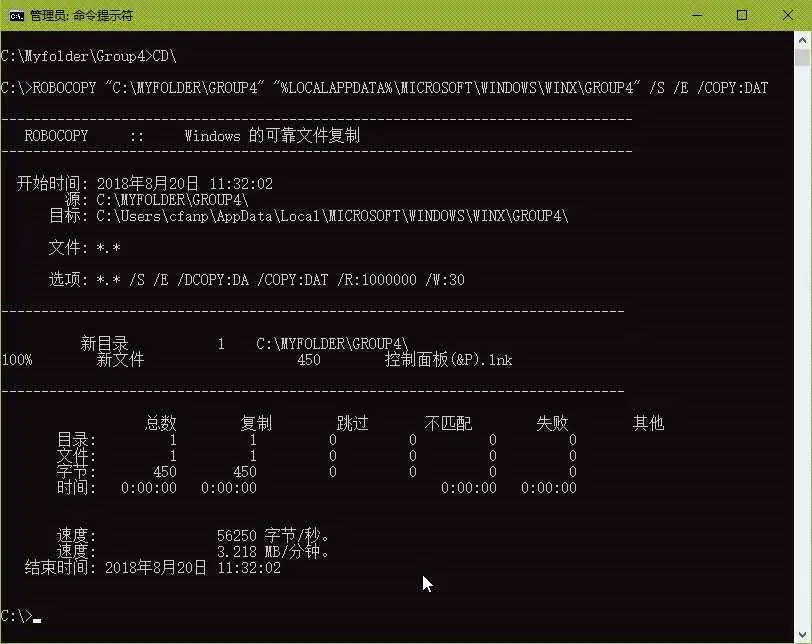Click the '失败' column header
This screenshot has width=812, height=644.
[552, 423]
